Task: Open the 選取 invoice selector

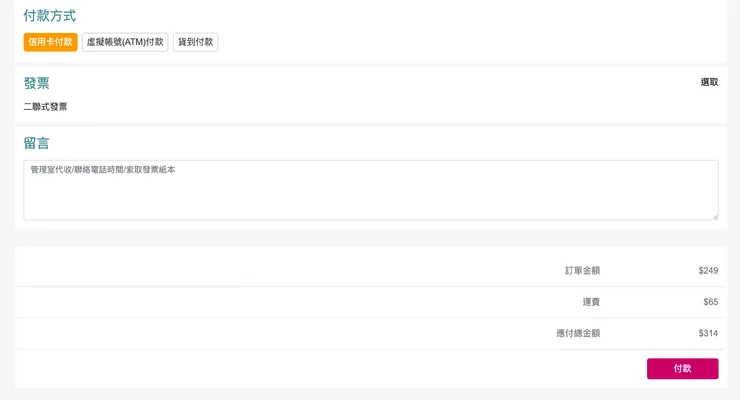Action: 709,82
